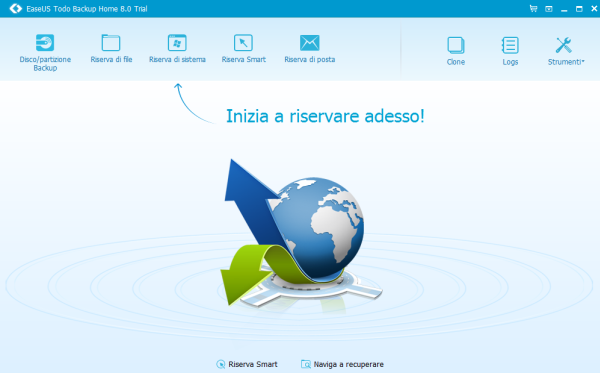
Task: Open the Clone tool
Action: pos(456,51)
